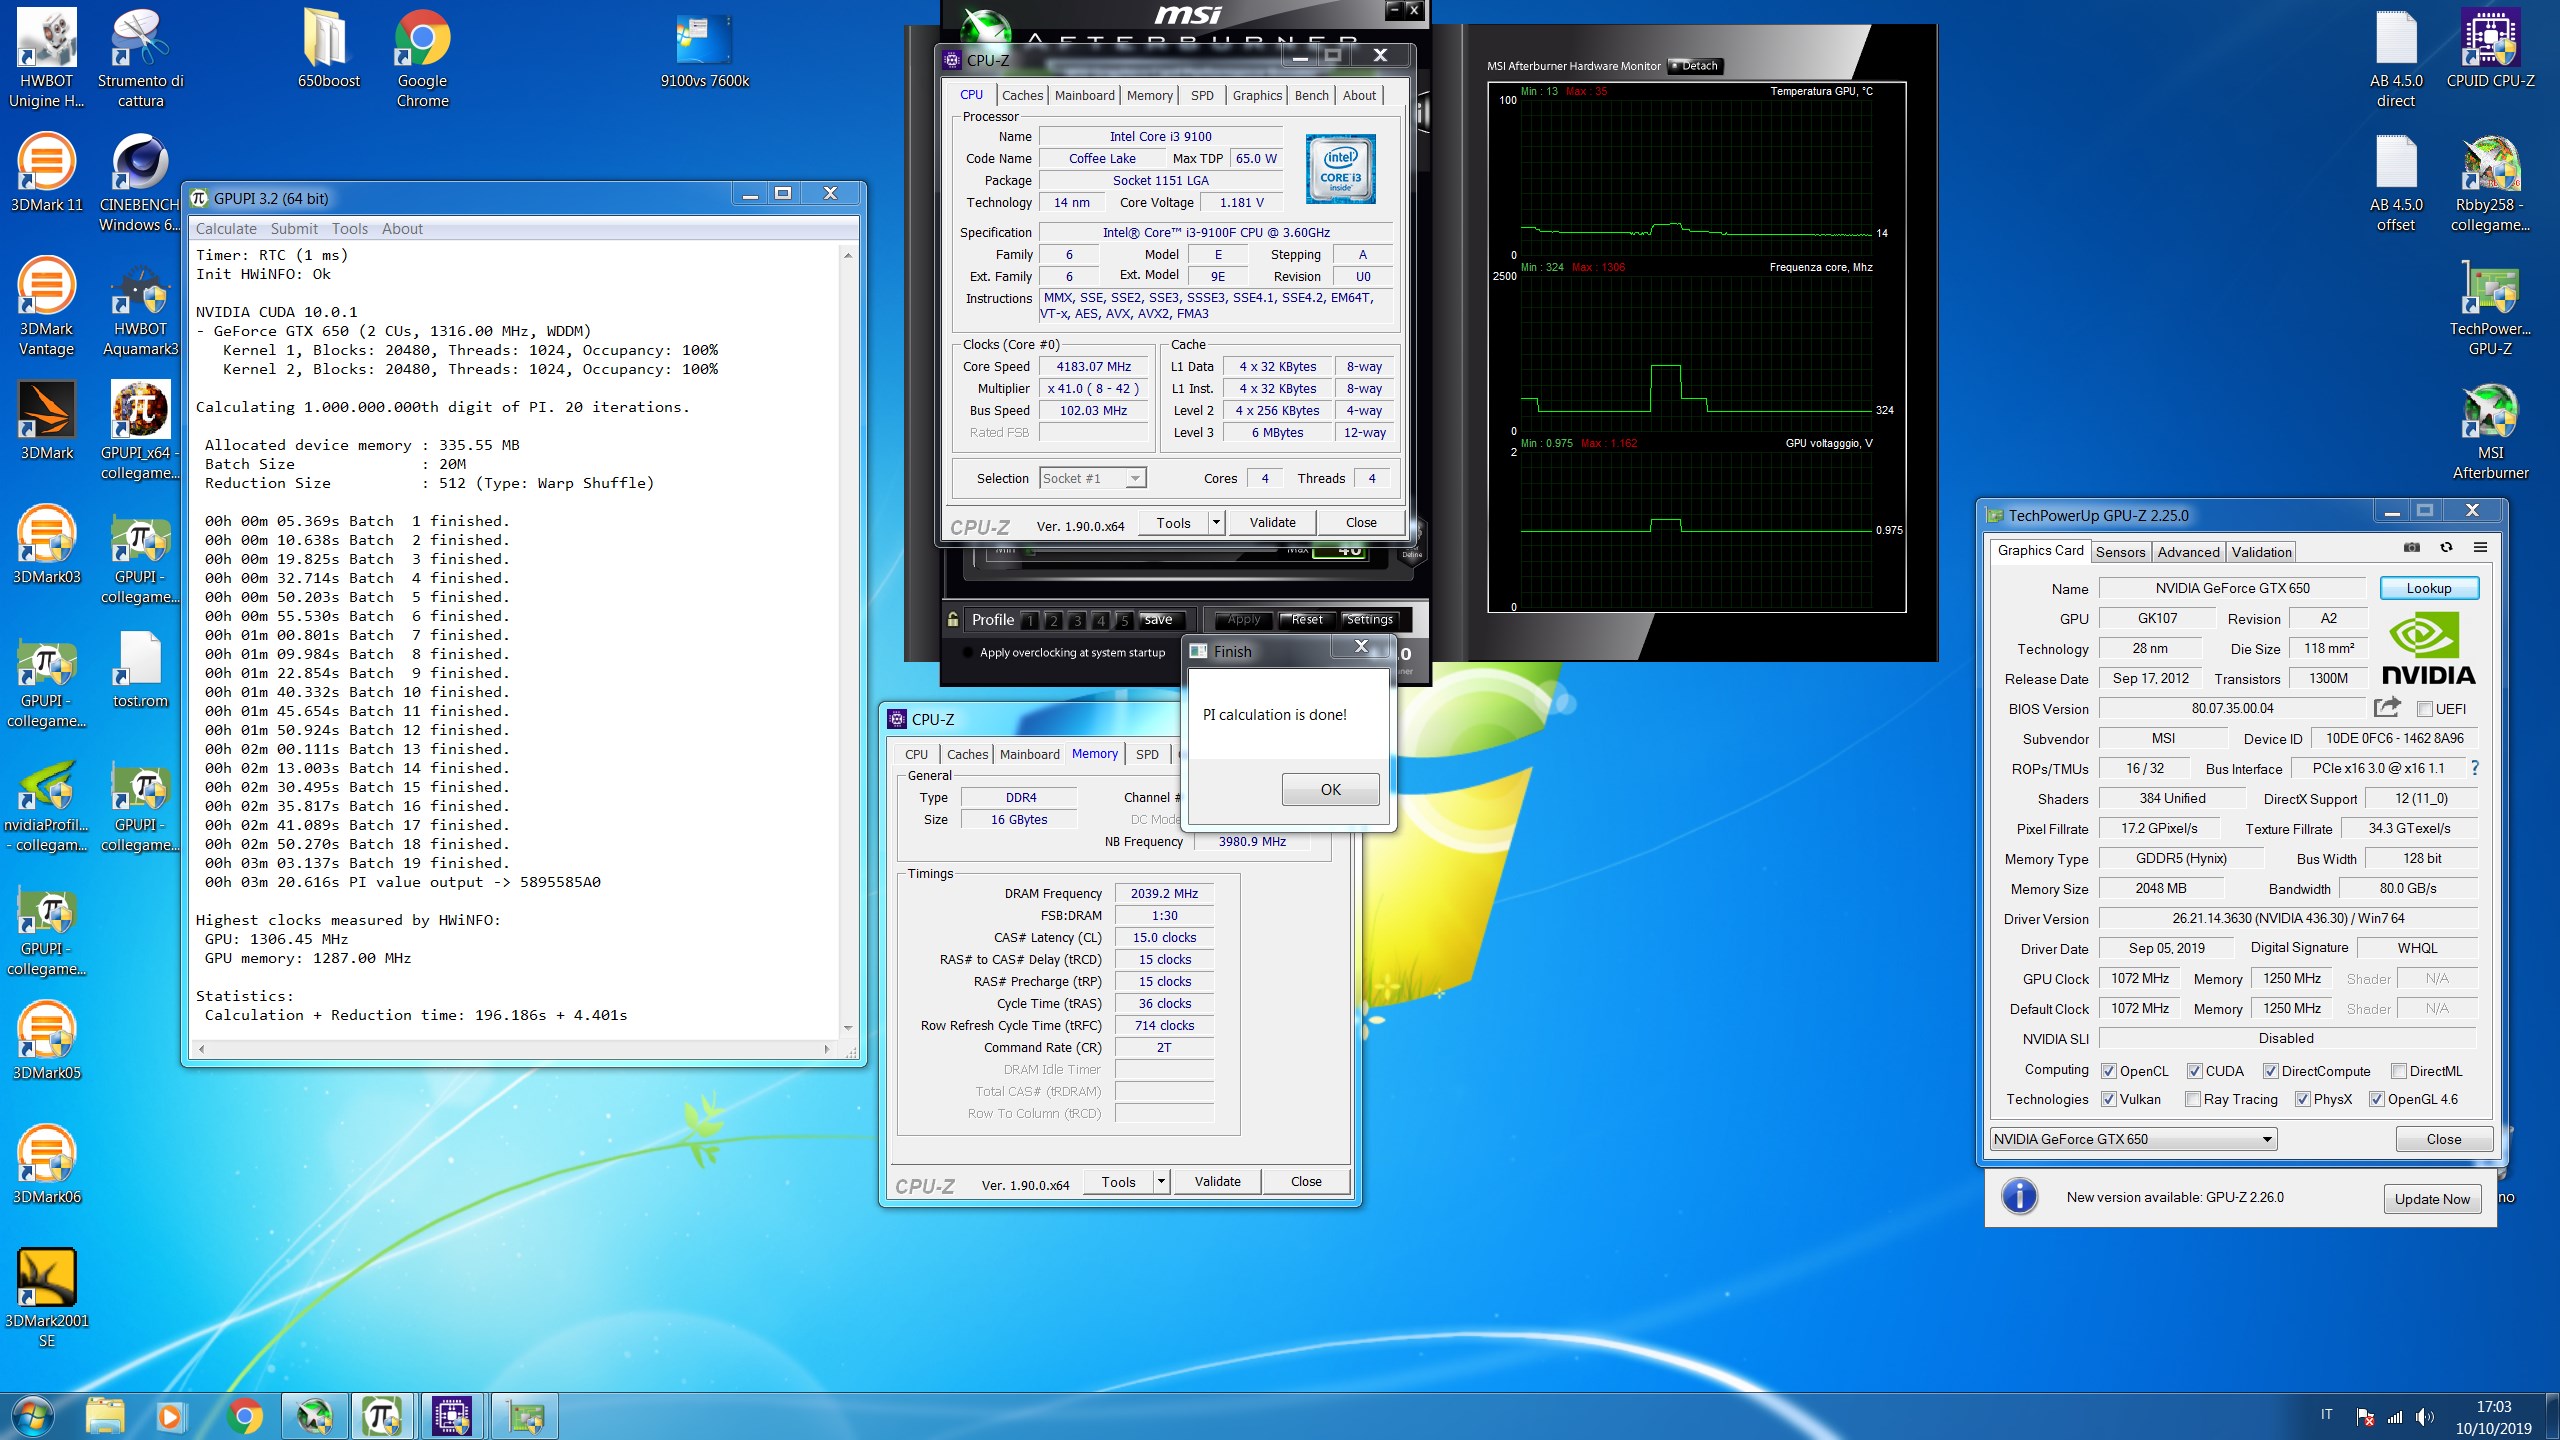Screen dimensions: 2560x1440
Task: Click Lookup button in GPU-Z
Action: coord(2428,588)
